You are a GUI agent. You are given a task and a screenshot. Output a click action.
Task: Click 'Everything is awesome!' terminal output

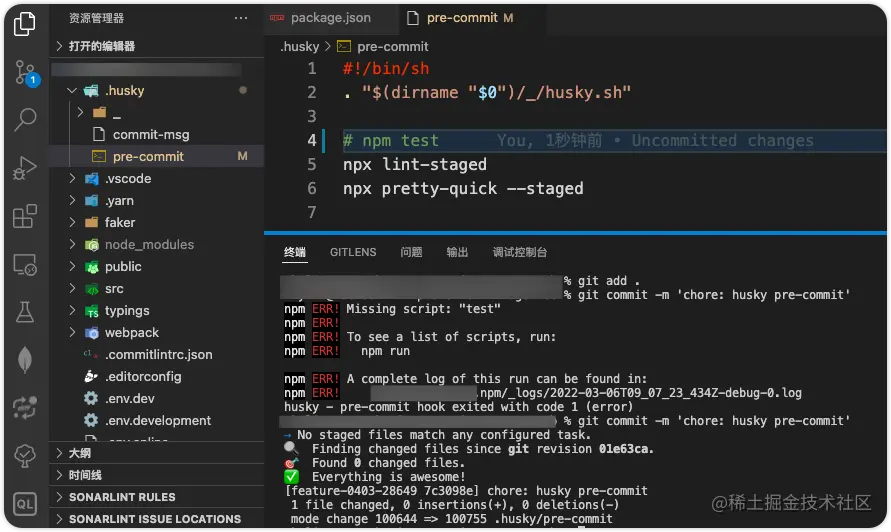coord(389,477)
